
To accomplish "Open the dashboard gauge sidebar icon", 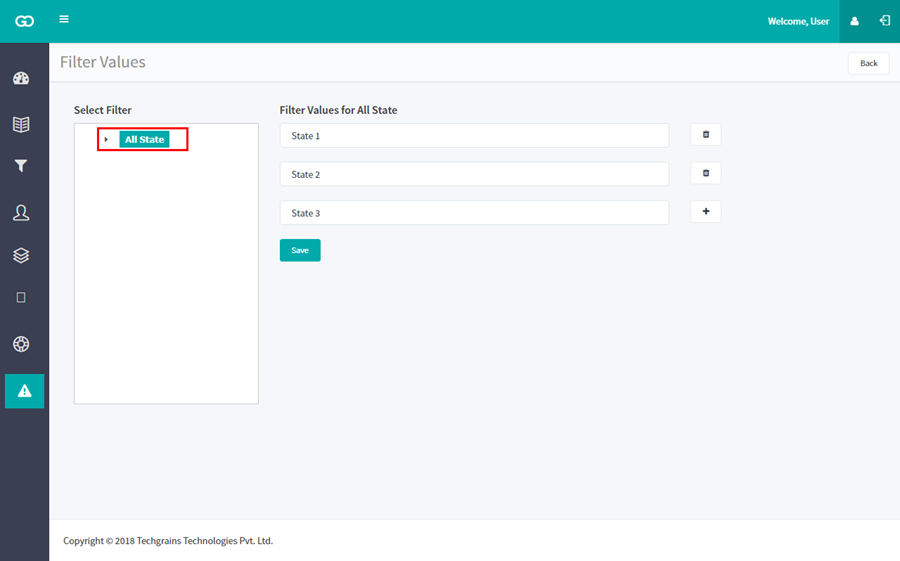I will tap(21, 79).
